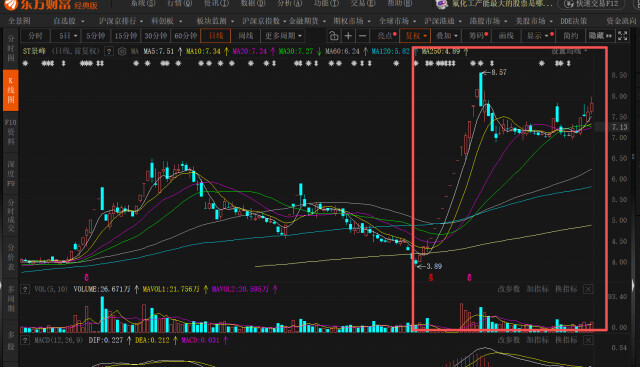The height and width of the screenshot is (367, 640).
Task: Click the 8.57 high price label
Action: 499,73
